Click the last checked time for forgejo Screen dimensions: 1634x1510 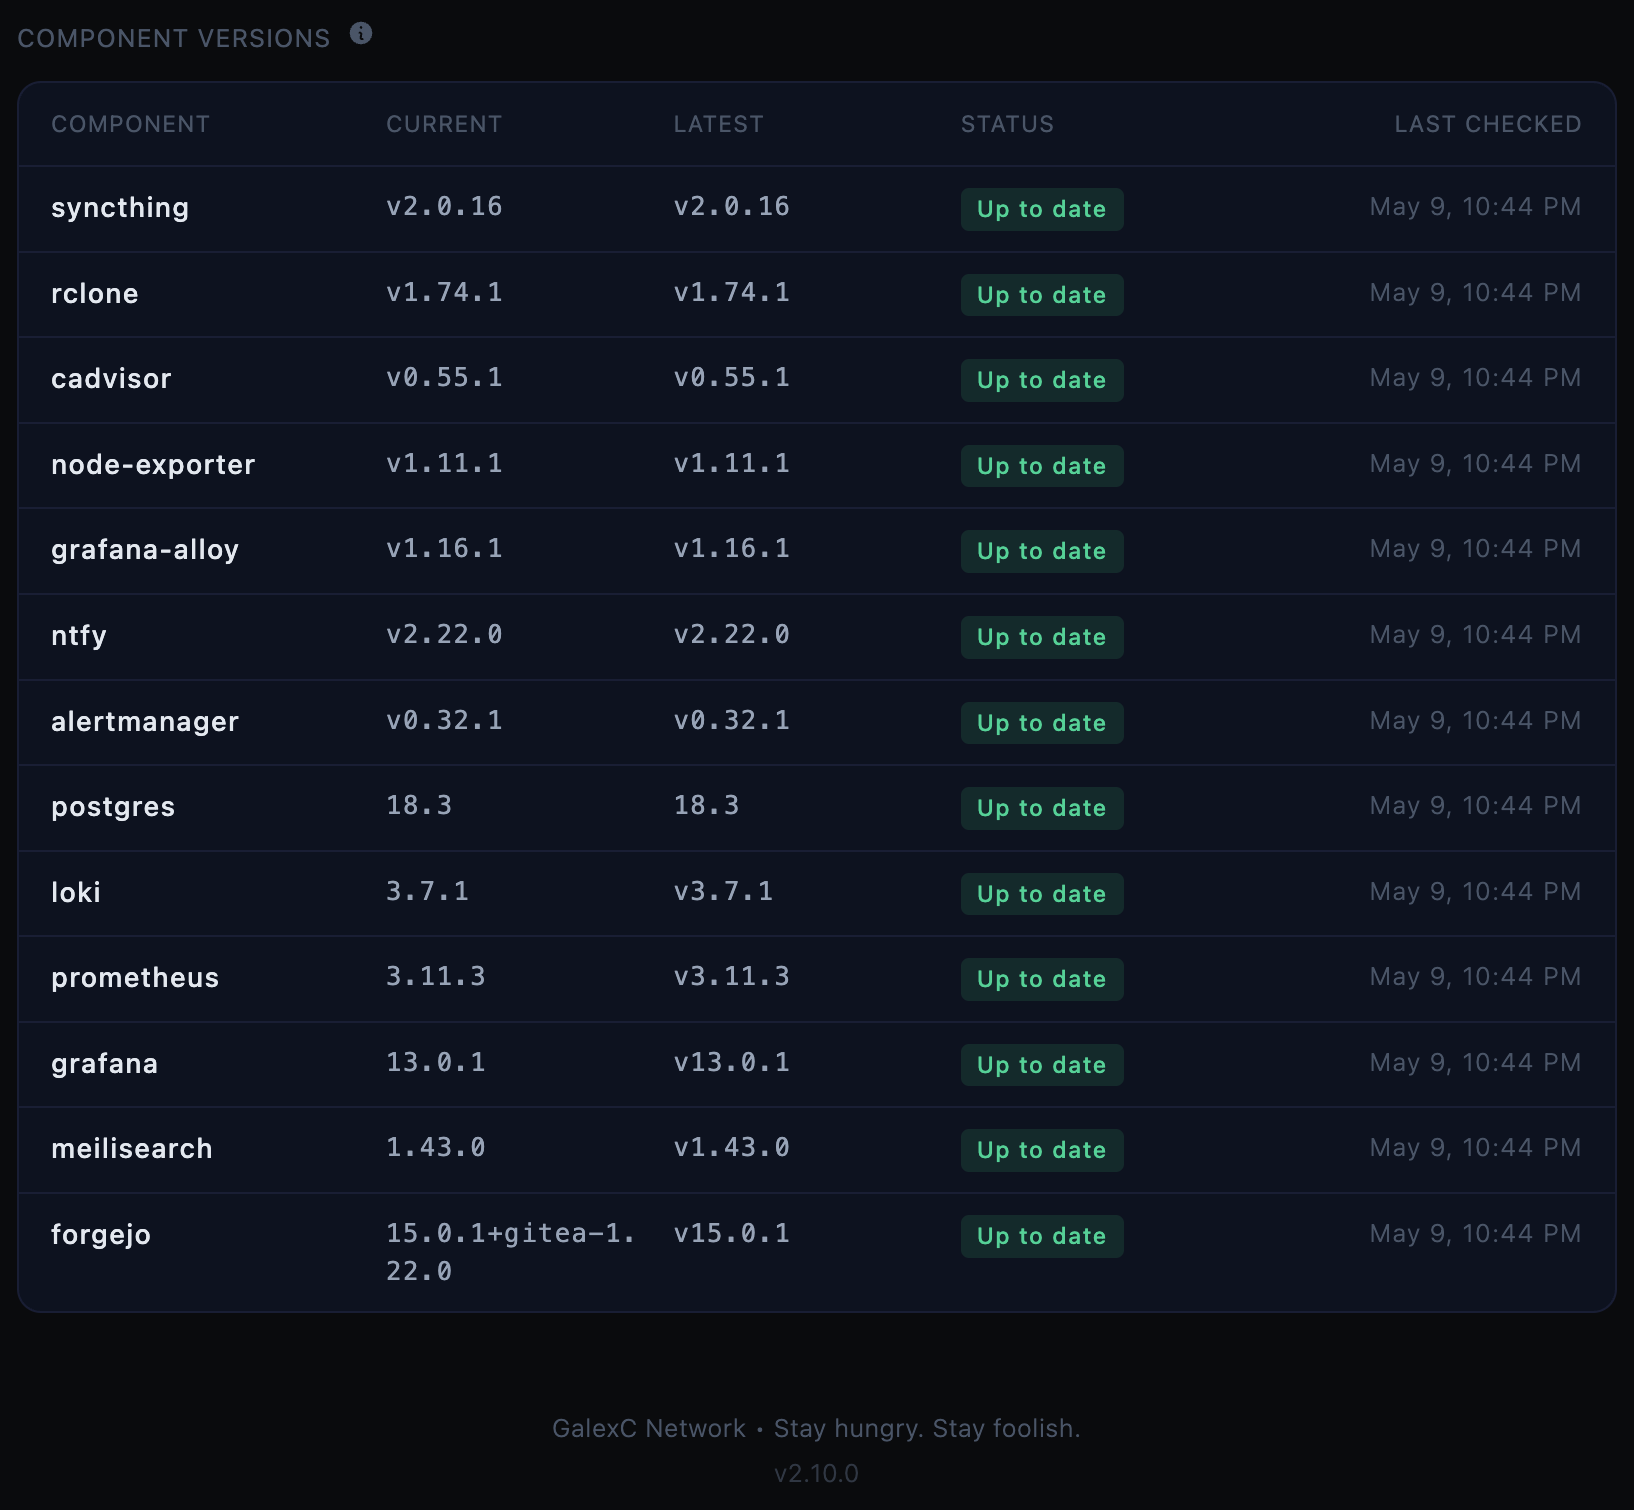(x=1476, y=1234)
